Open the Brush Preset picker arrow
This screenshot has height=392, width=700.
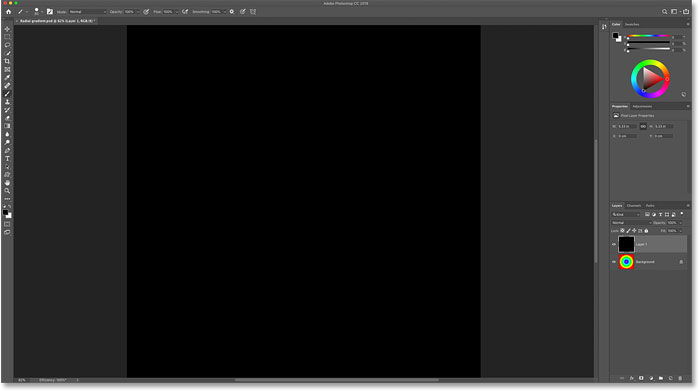point(42,12)
